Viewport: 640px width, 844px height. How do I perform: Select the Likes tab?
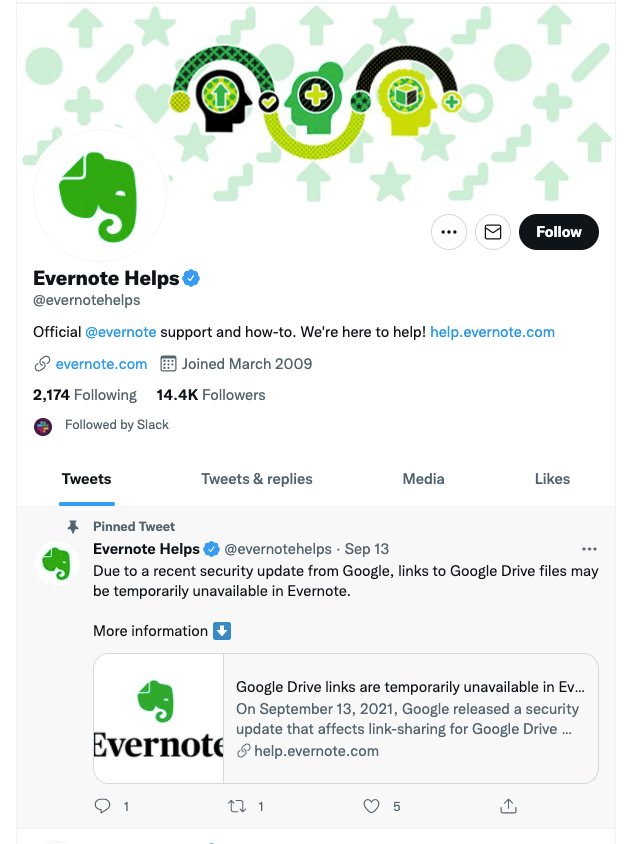coord(552,479)
